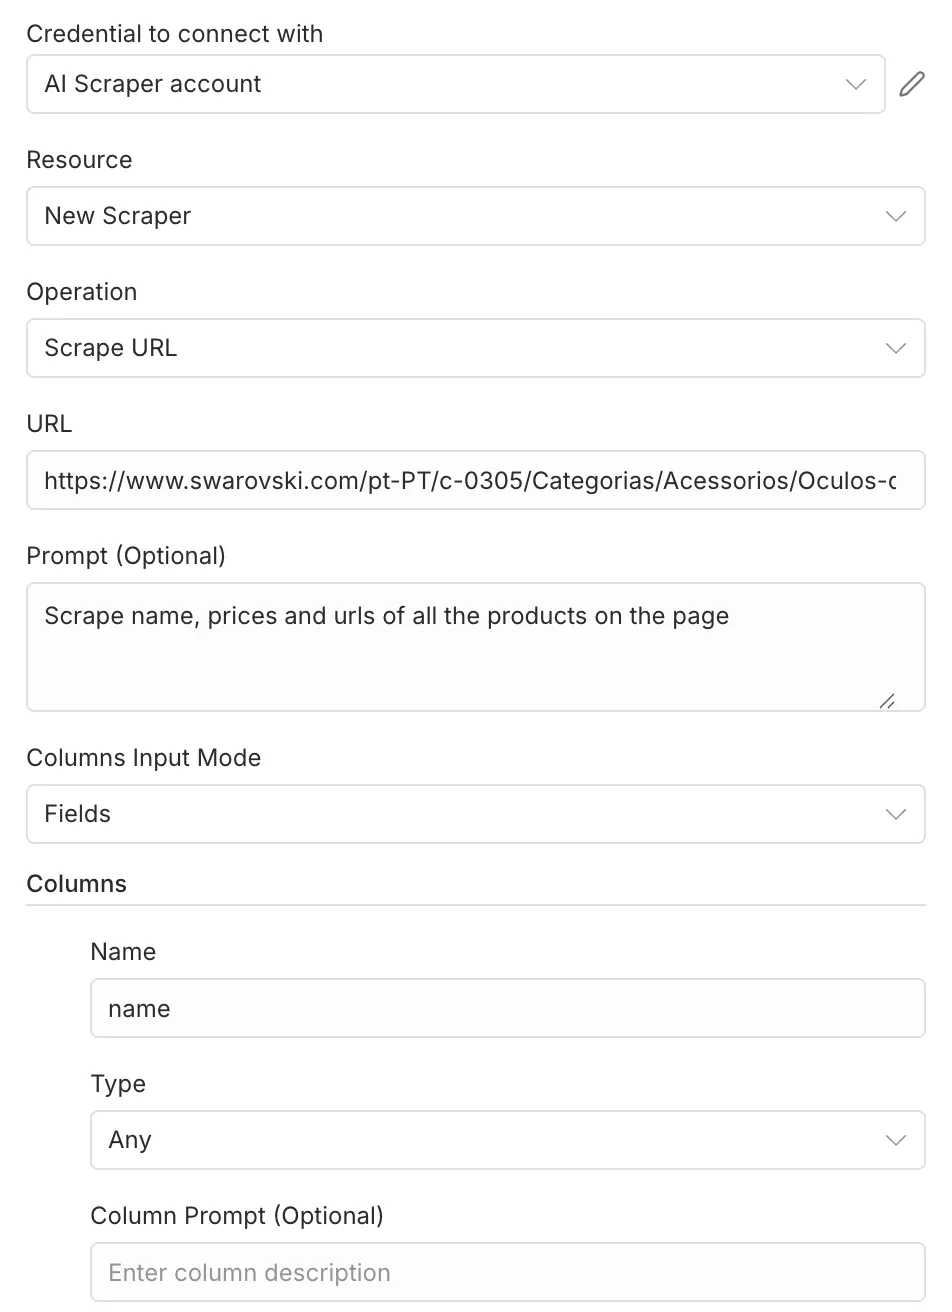Viewport: 952px width, 1312px height.
Task: Click the Operation dropdown chevron
Action: point(895,348)
